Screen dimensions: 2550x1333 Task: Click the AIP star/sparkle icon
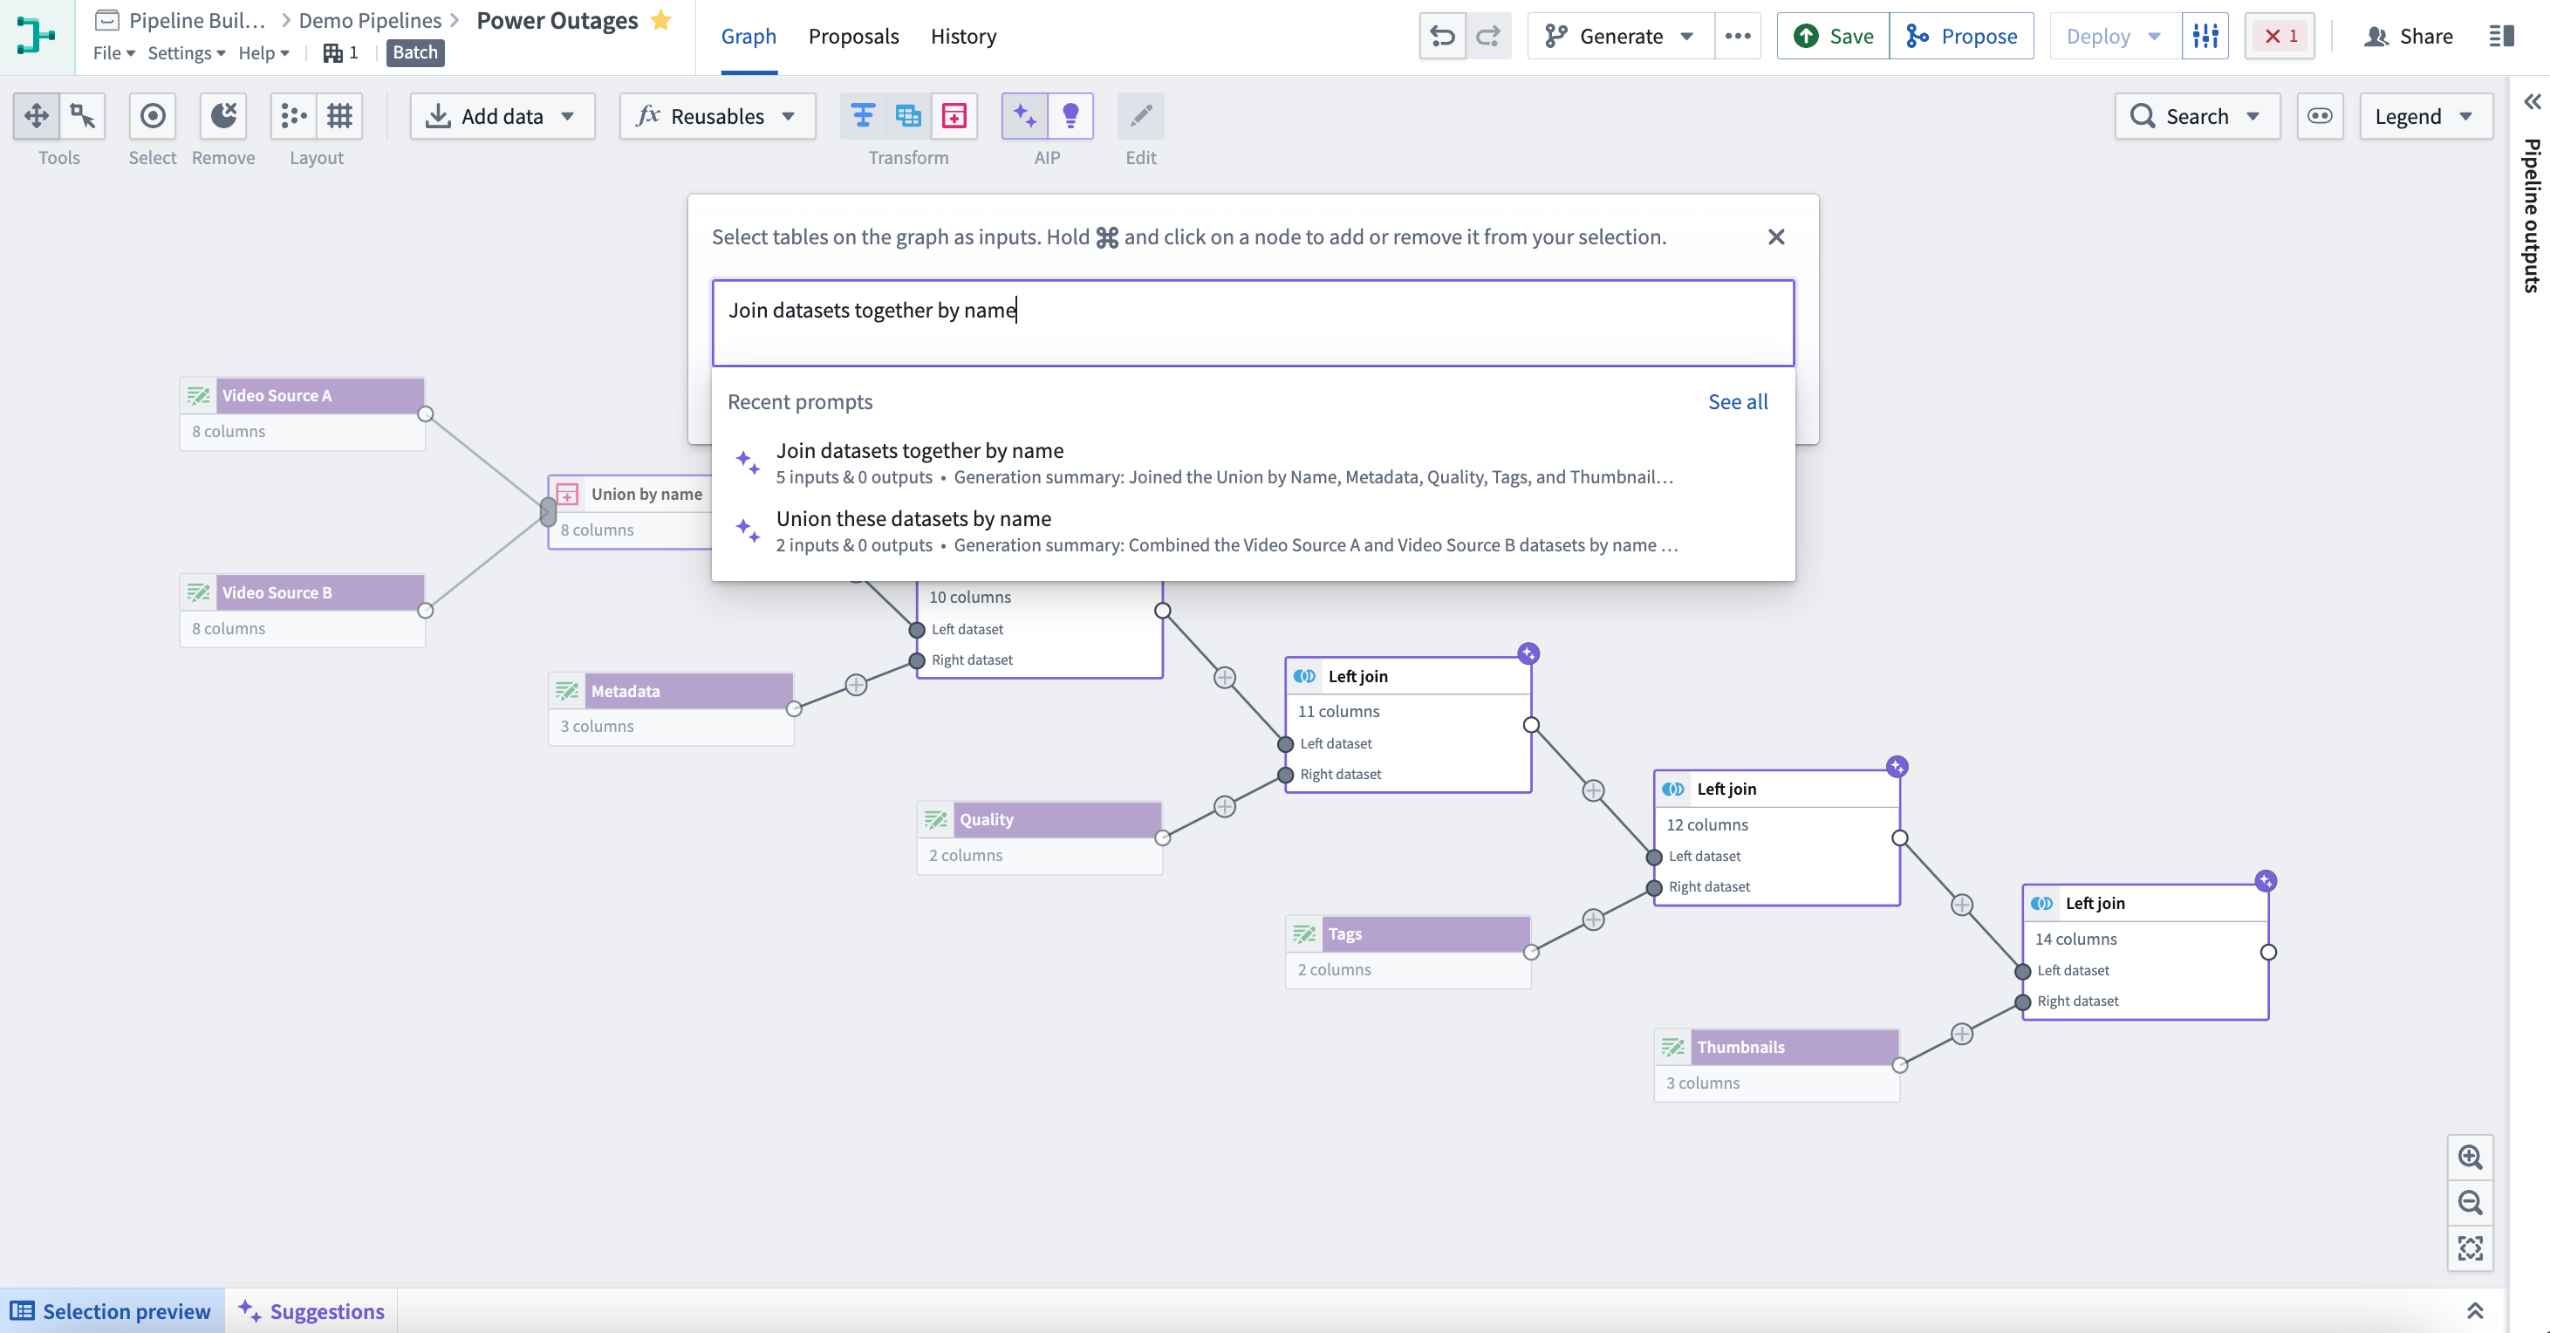coord(1024,115)
